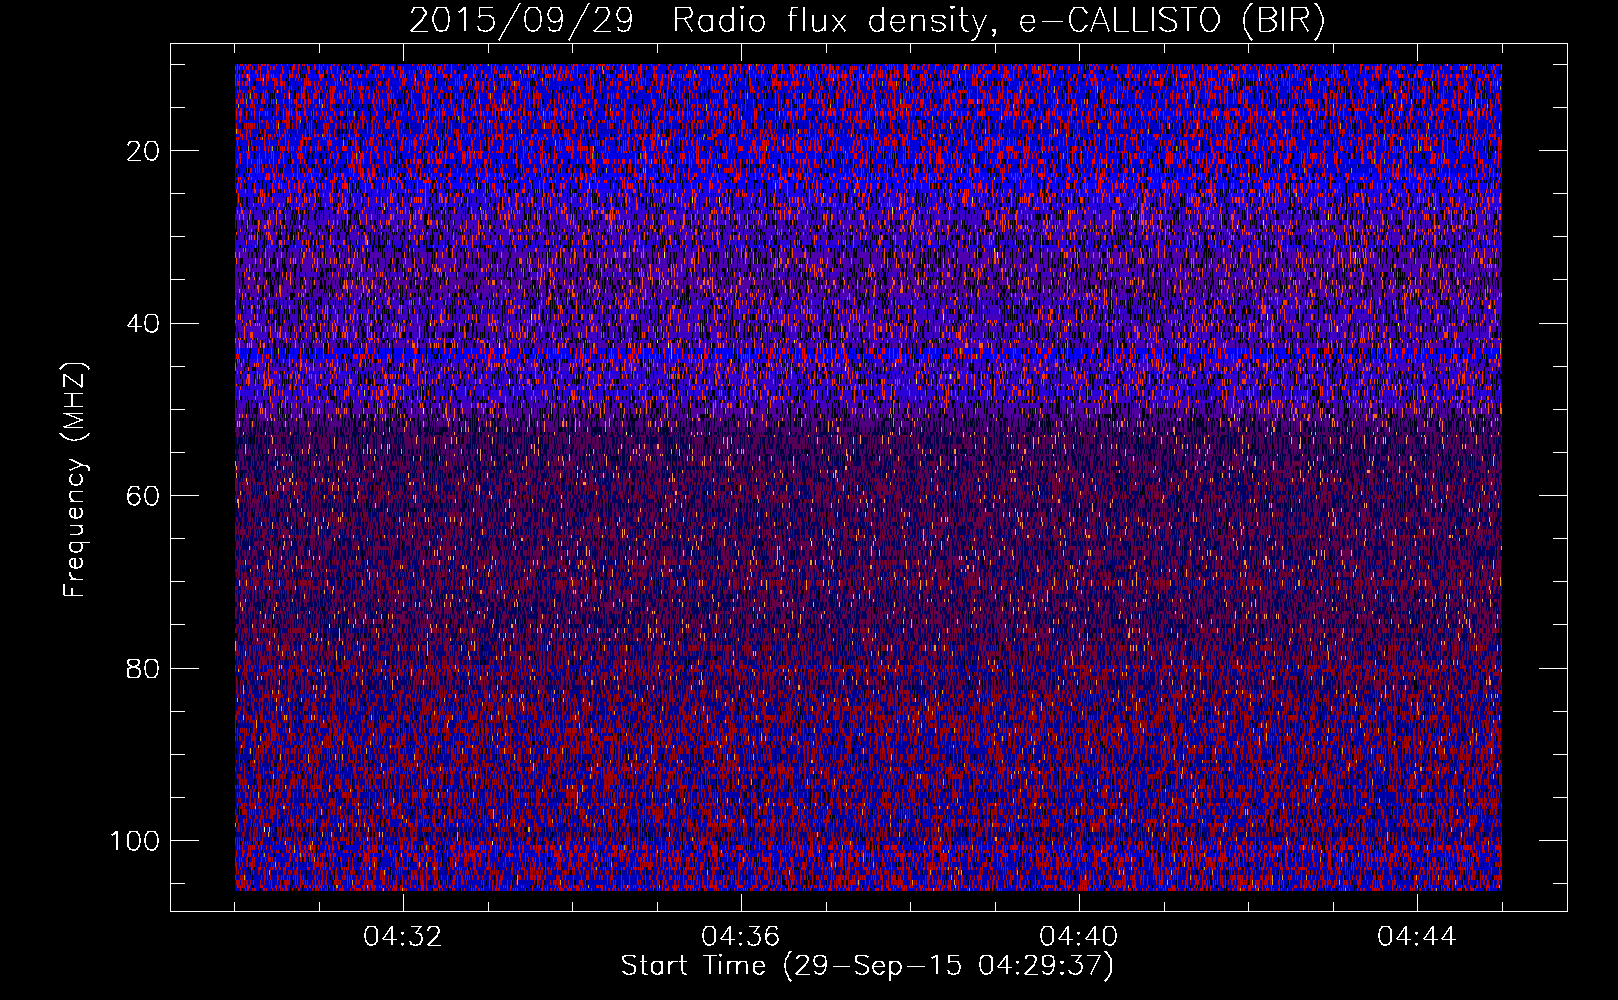Click the 04:40 time tick label

tap(1079, 937)
